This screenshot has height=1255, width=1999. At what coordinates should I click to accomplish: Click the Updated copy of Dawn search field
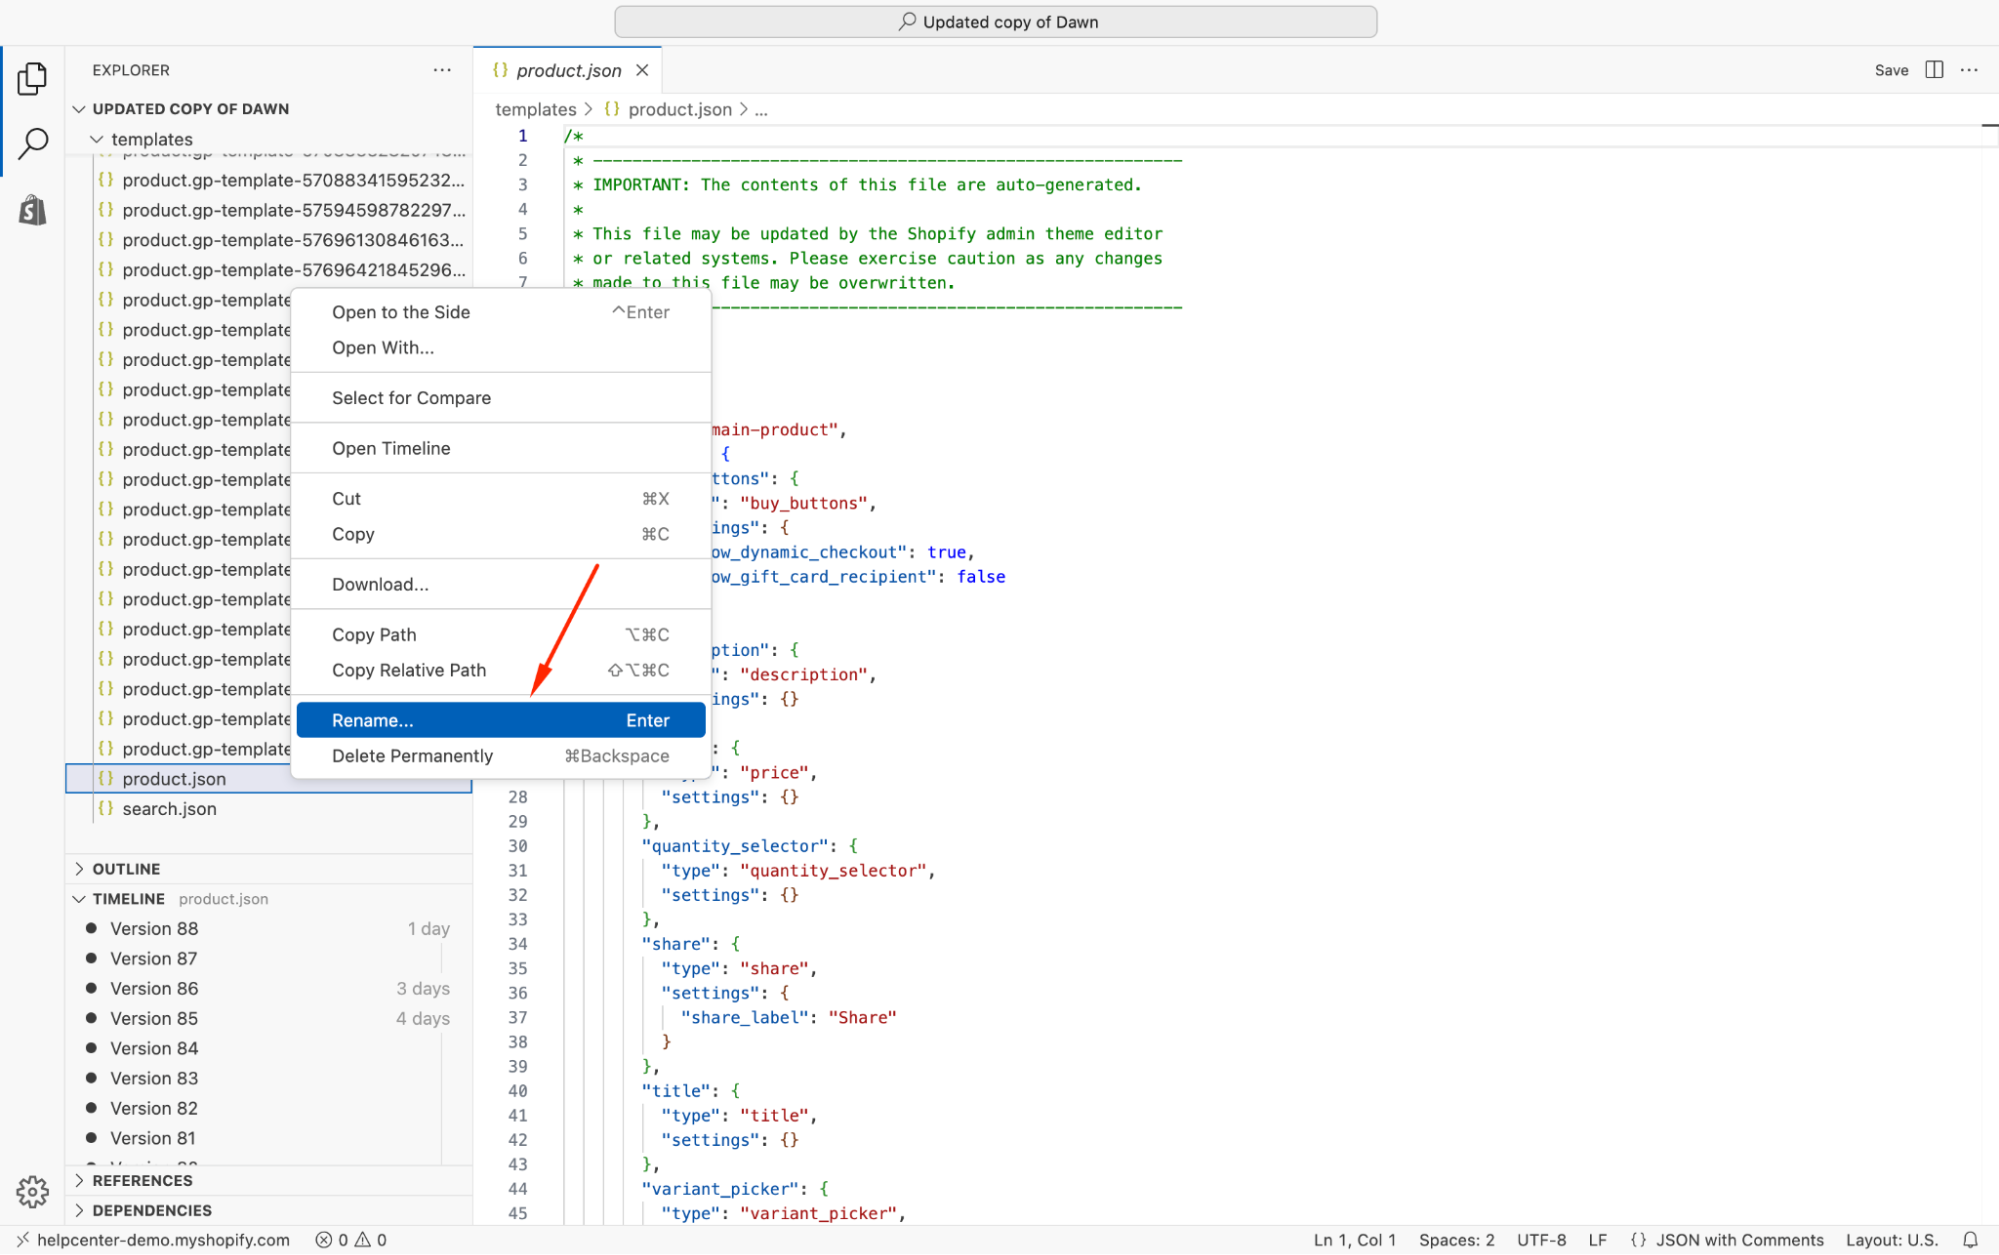(x=995, y=22)
